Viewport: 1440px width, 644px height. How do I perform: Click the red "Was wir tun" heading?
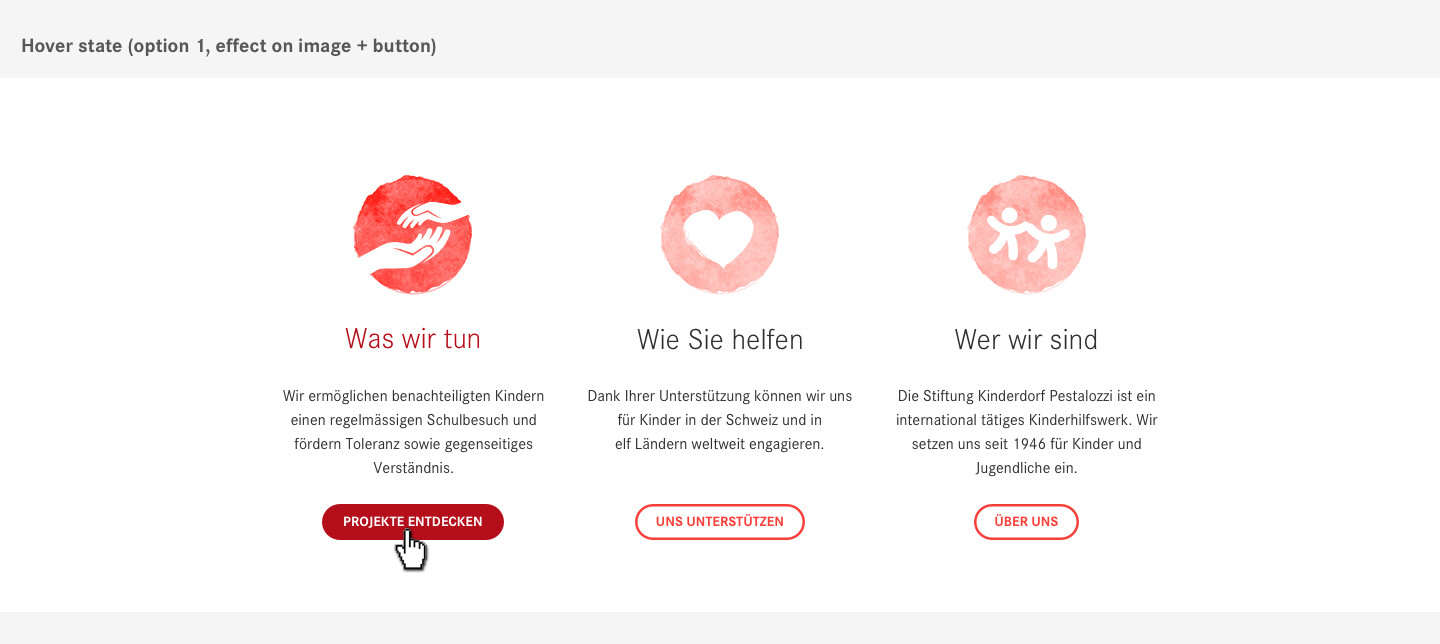tap(413, 339)
